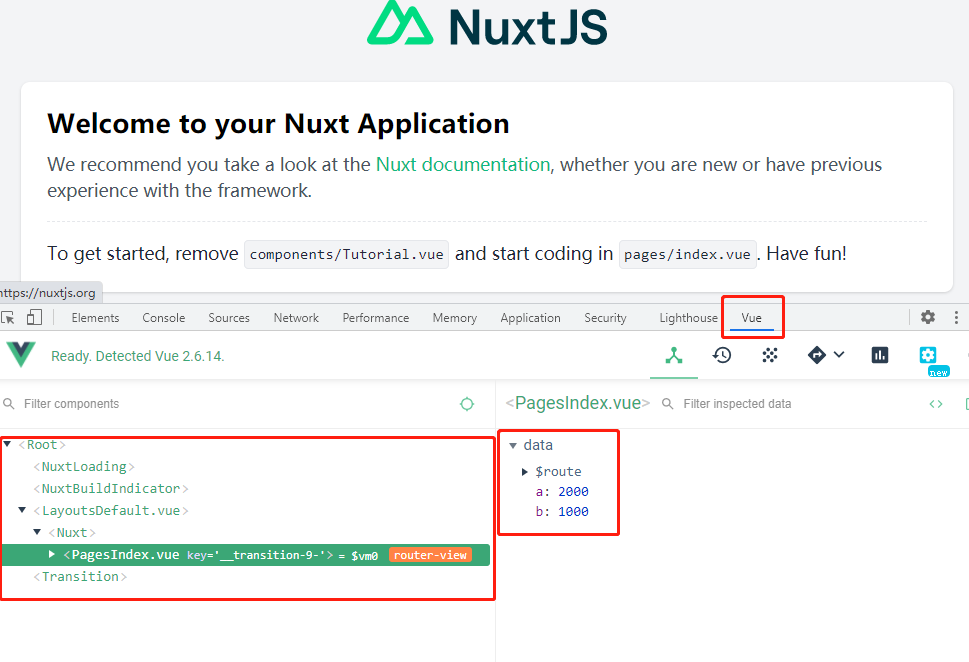Viewport: 969px width, 662px height.
Task: Switch to the Vue tab
Action: point(752,317)
